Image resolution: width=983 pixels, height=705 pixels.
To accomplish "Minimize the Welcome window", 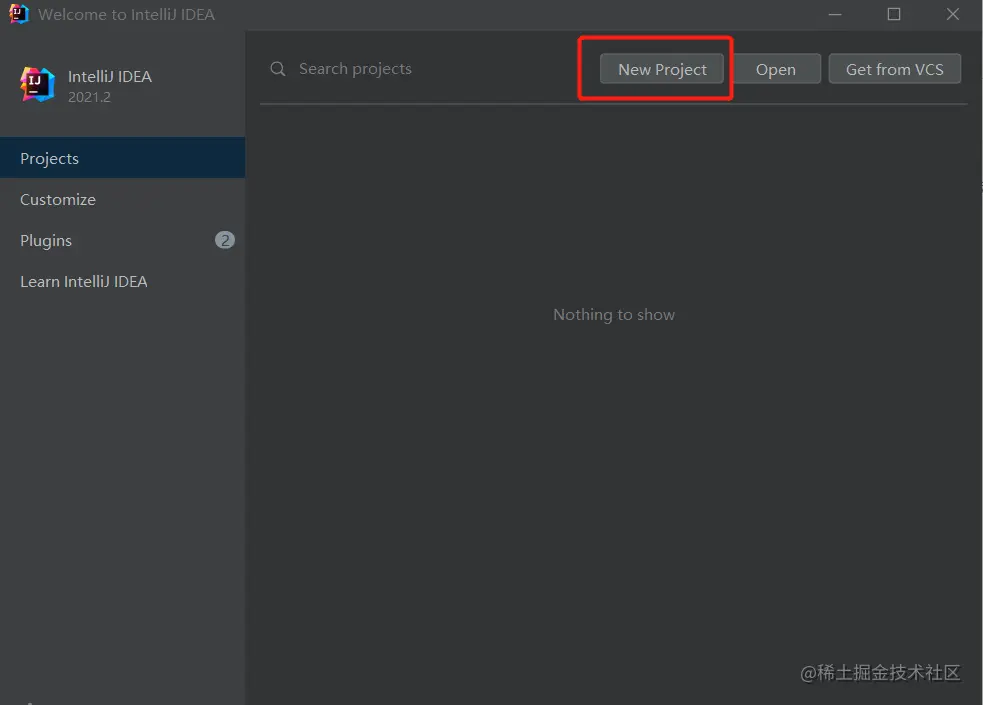I will click(835, 14).
